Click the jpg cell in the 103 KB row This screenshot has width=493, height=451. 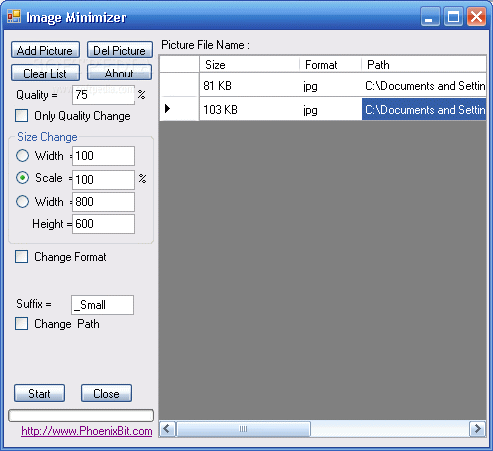330,109
